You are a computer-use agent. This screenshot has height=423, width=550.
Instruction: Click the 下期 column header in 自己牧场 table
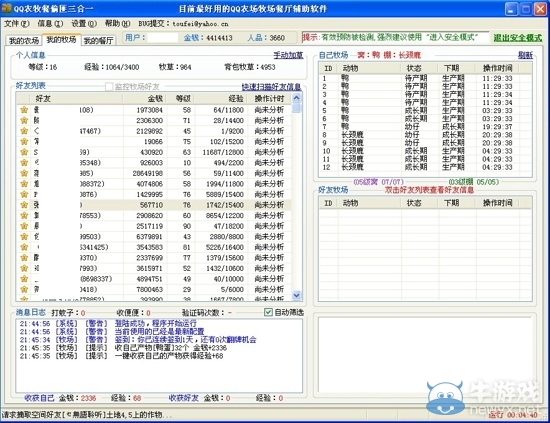coord(457,68)
